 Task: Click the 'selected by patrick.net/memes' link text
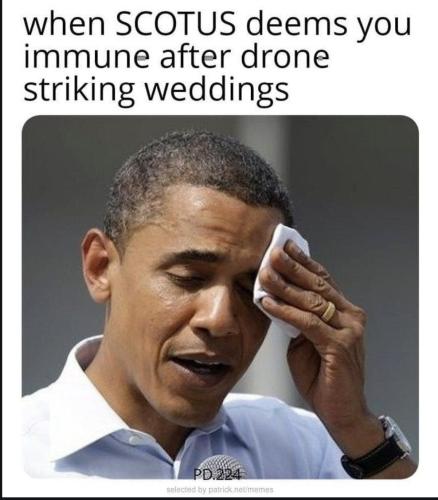tap(220, 490)
